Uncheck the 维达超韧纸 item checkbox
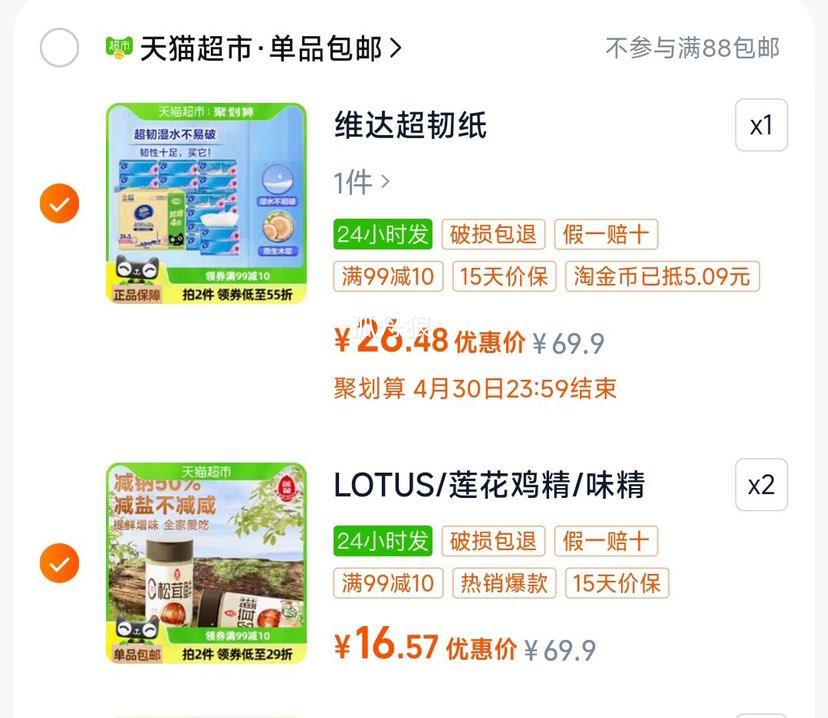 click(60, 203)
